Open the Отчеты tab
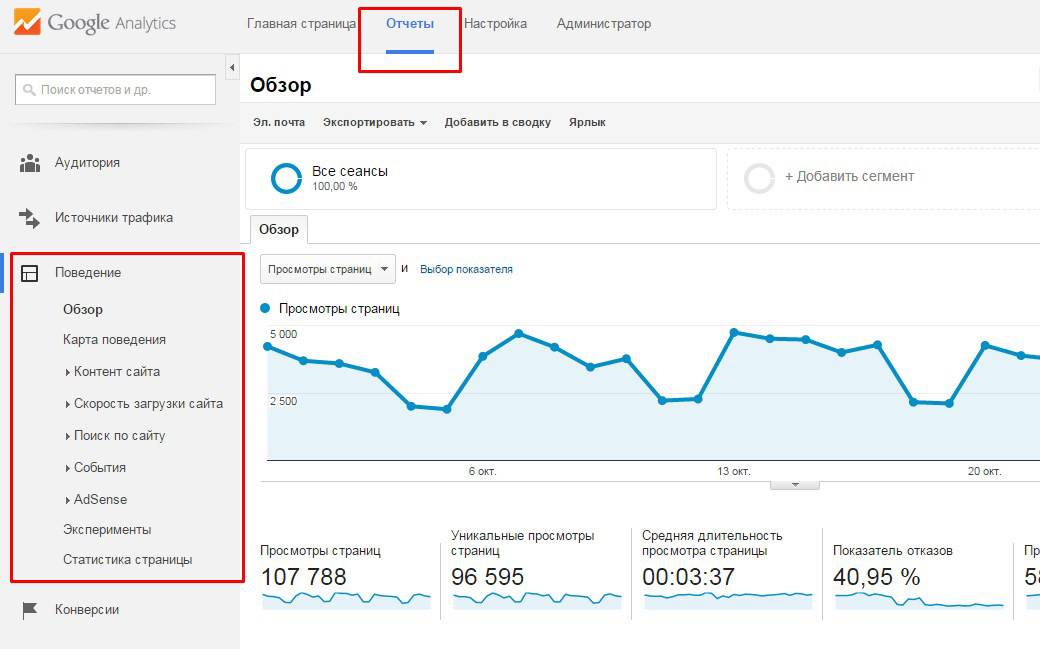 (x=410, y=24)
